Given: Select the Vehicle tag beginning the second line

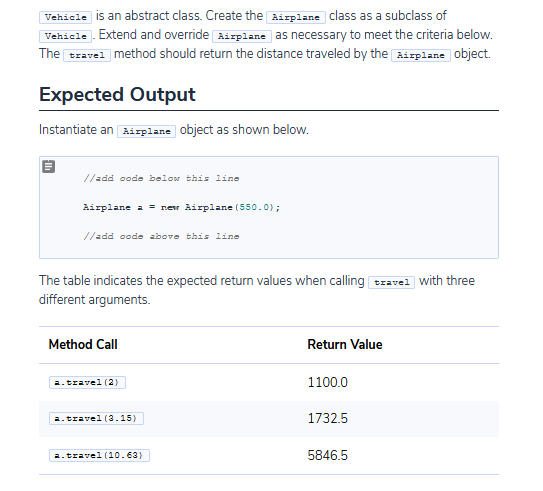Looking at the screenshot, I should [x=65, y=36].
